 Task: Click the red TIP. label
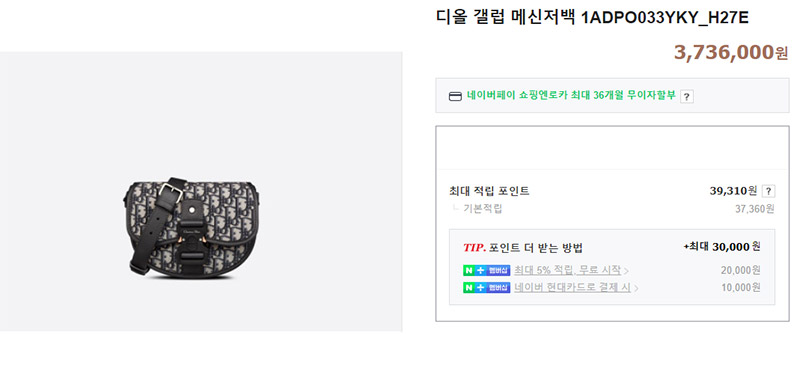pyautogui.click(x=474, y=248)
